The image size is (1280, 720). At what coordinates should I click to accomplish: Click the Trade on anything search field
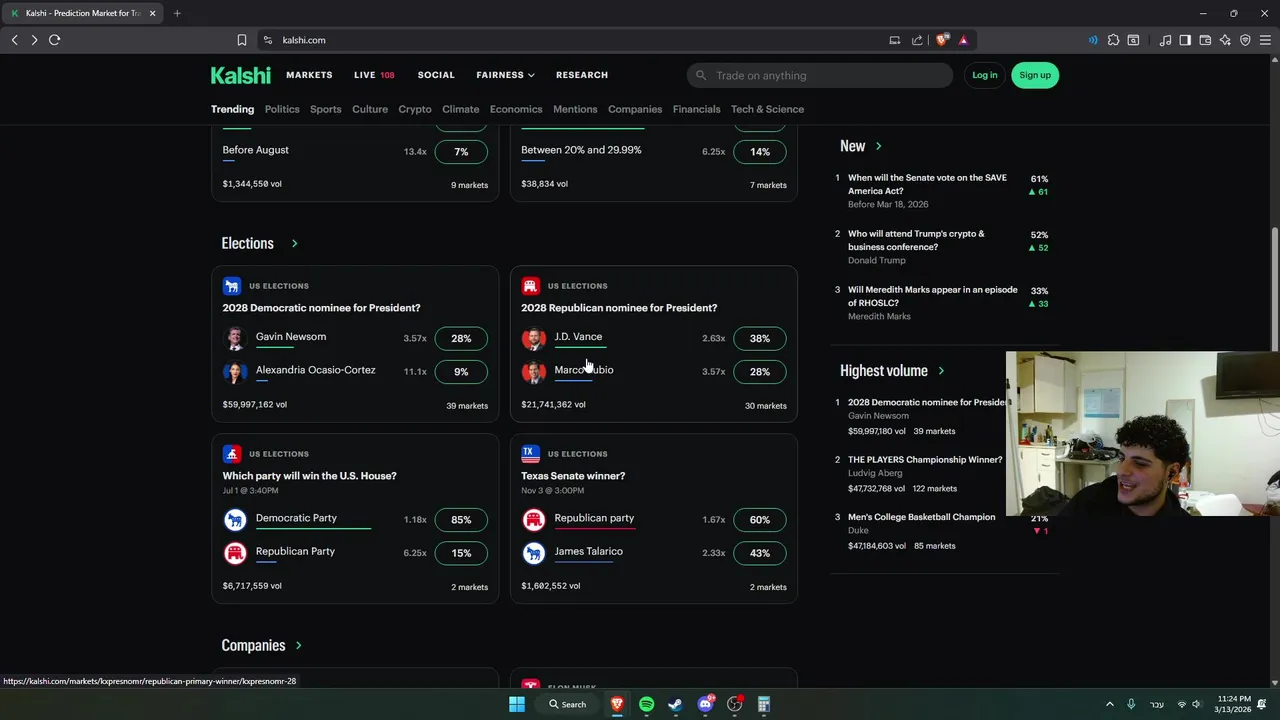click(820, 75)
